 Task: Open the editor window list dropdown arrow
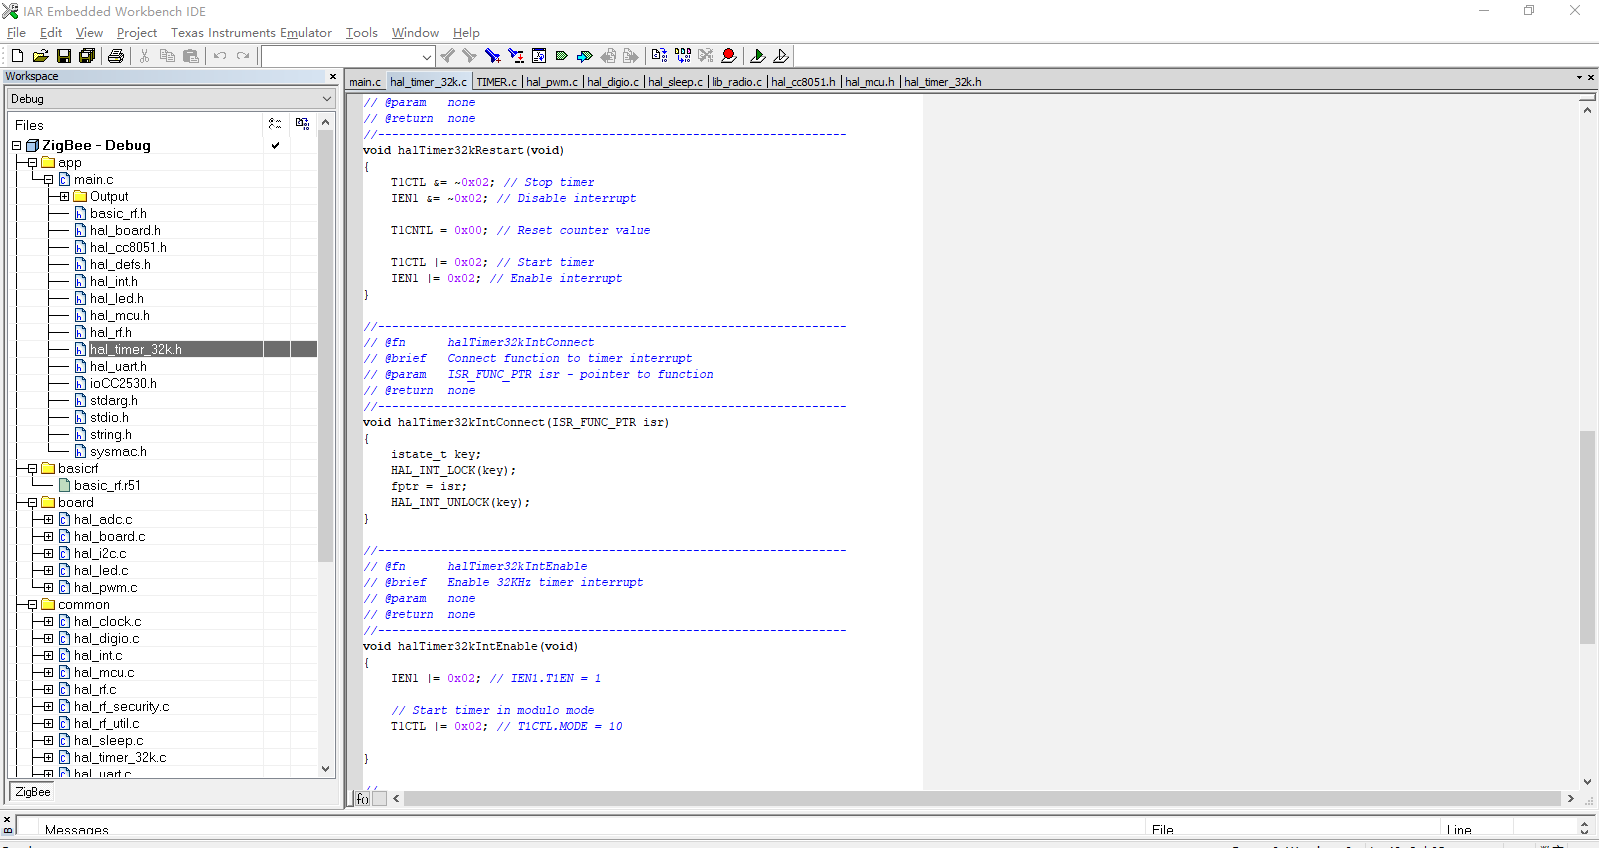(x=1579, y=78)
